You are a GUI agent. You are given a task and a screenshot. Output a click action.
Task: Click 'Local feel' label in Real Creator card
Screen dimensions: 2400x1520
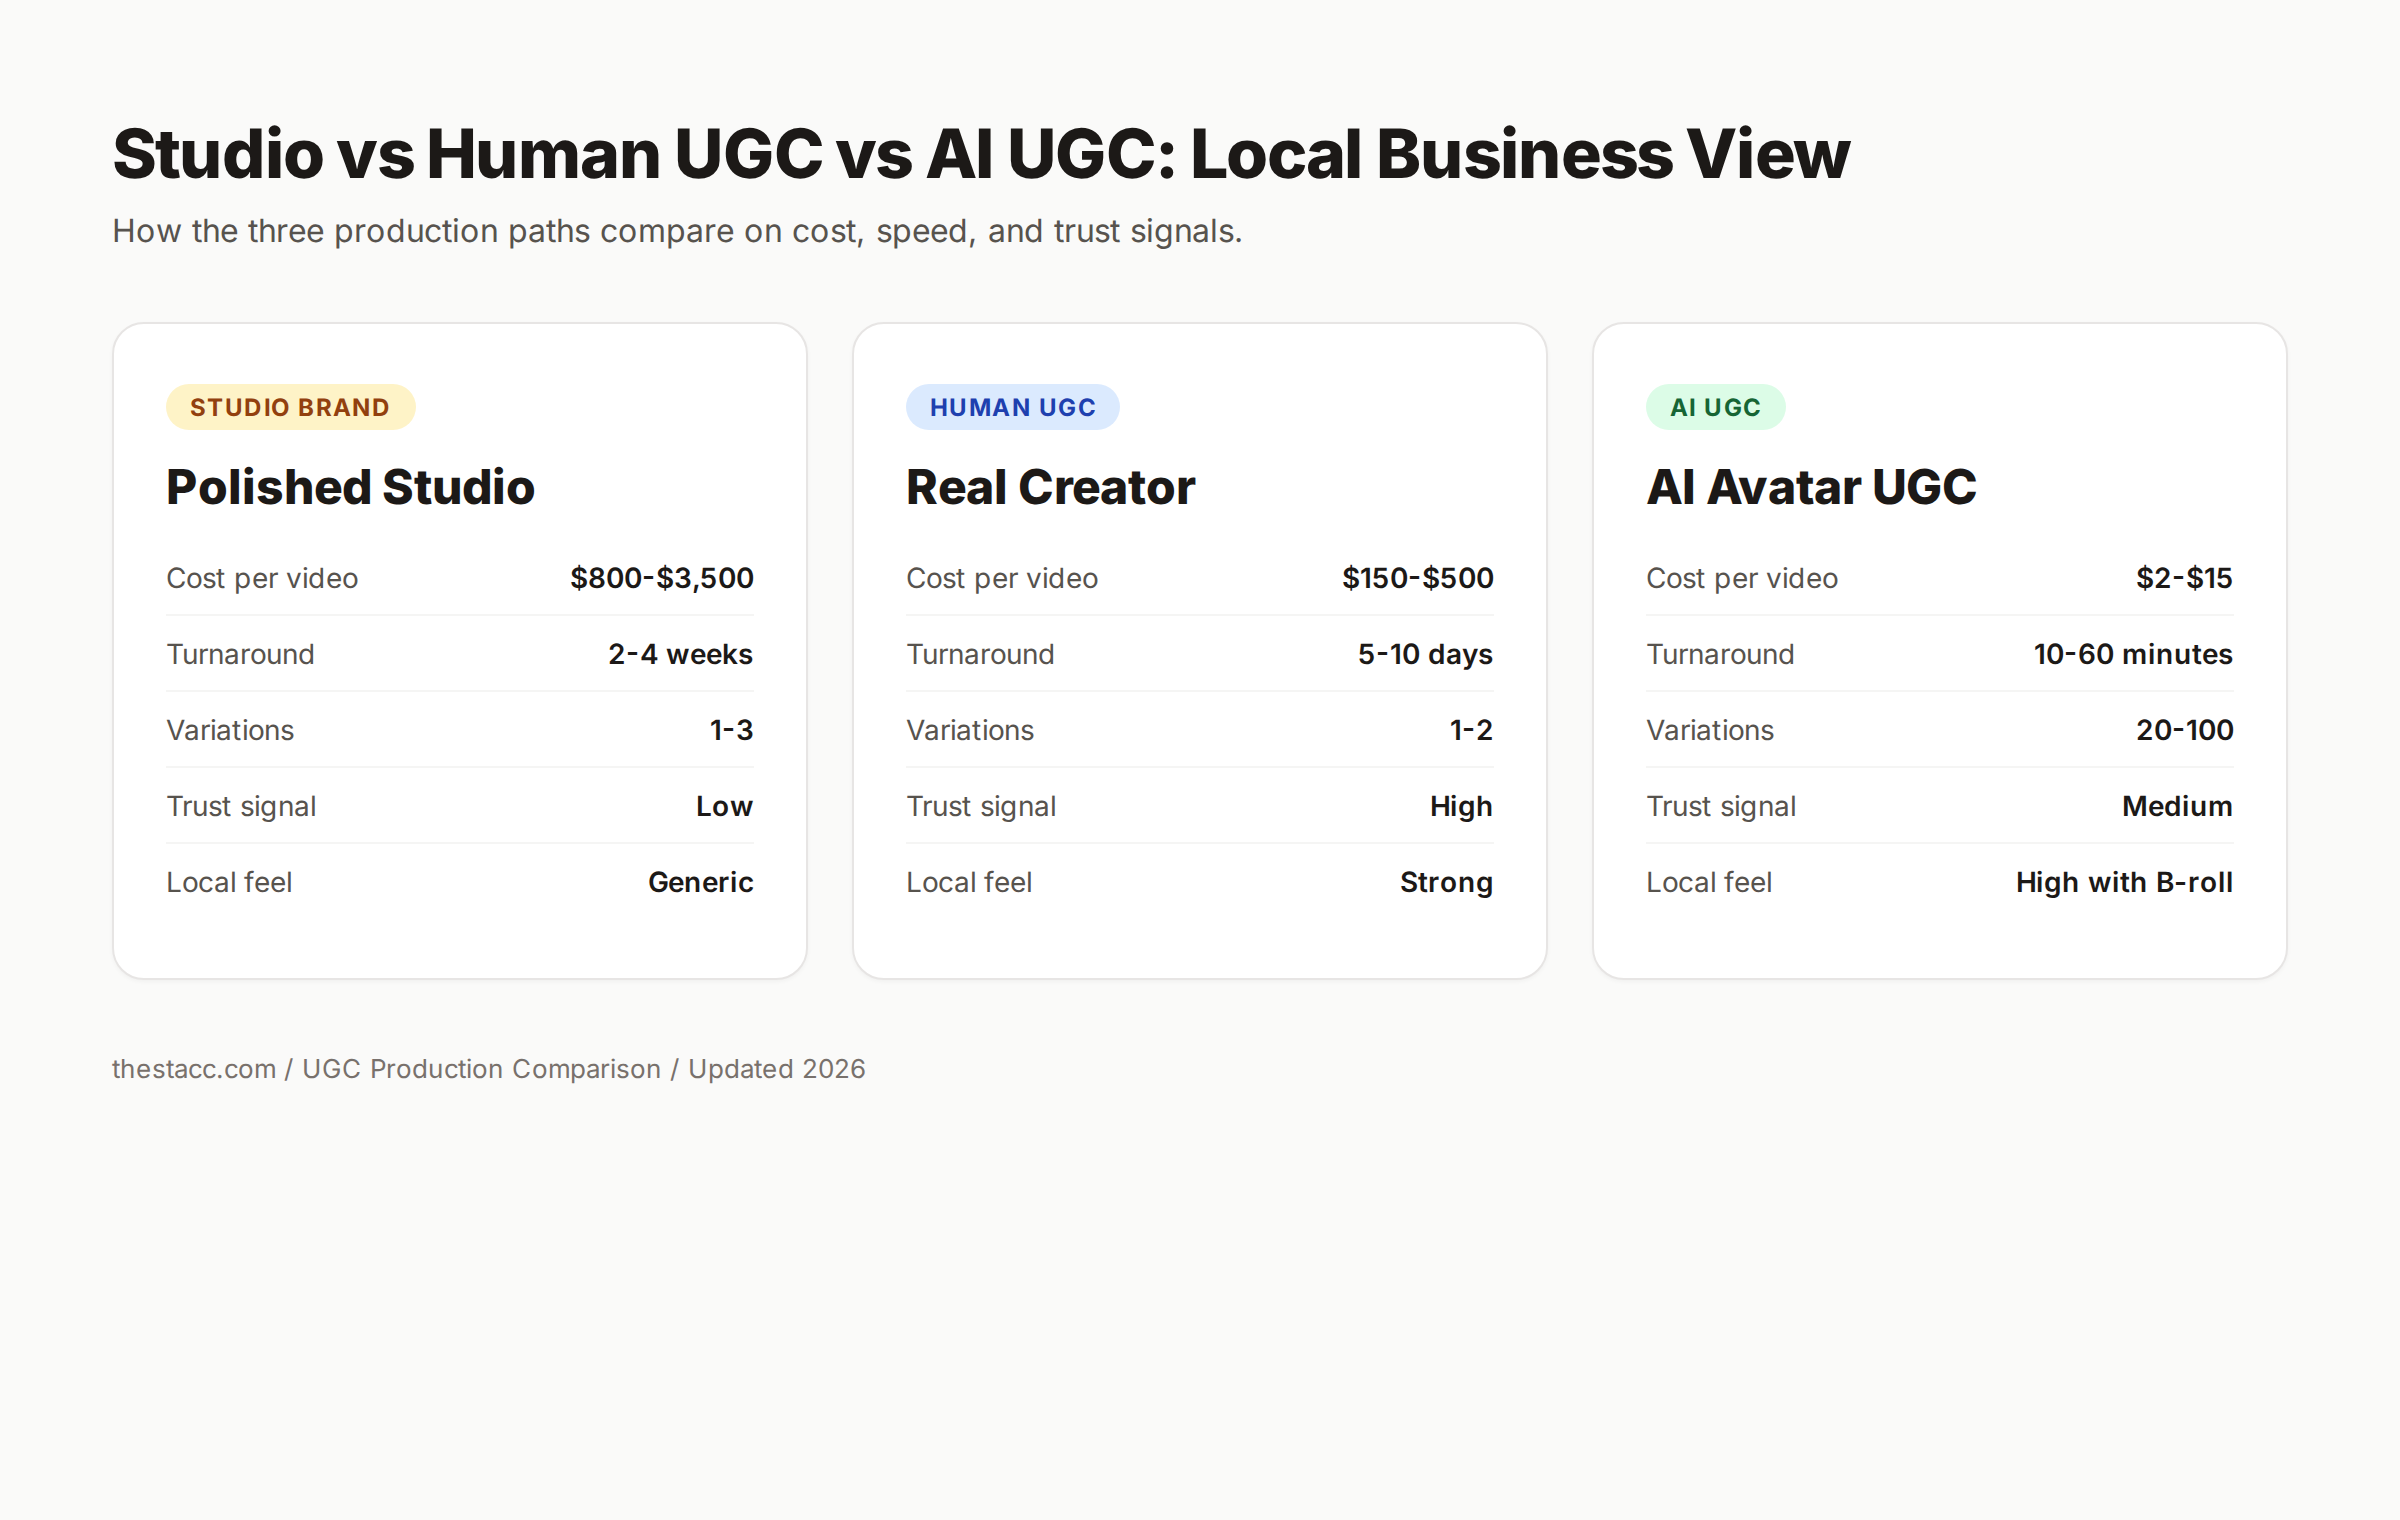coord(969,882)
